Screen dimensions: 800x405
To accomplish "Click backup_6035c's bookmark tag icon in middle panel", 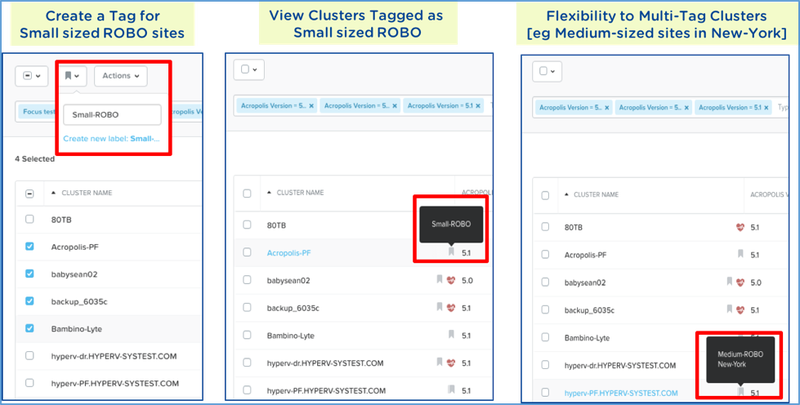I will [x=439, y=307].
